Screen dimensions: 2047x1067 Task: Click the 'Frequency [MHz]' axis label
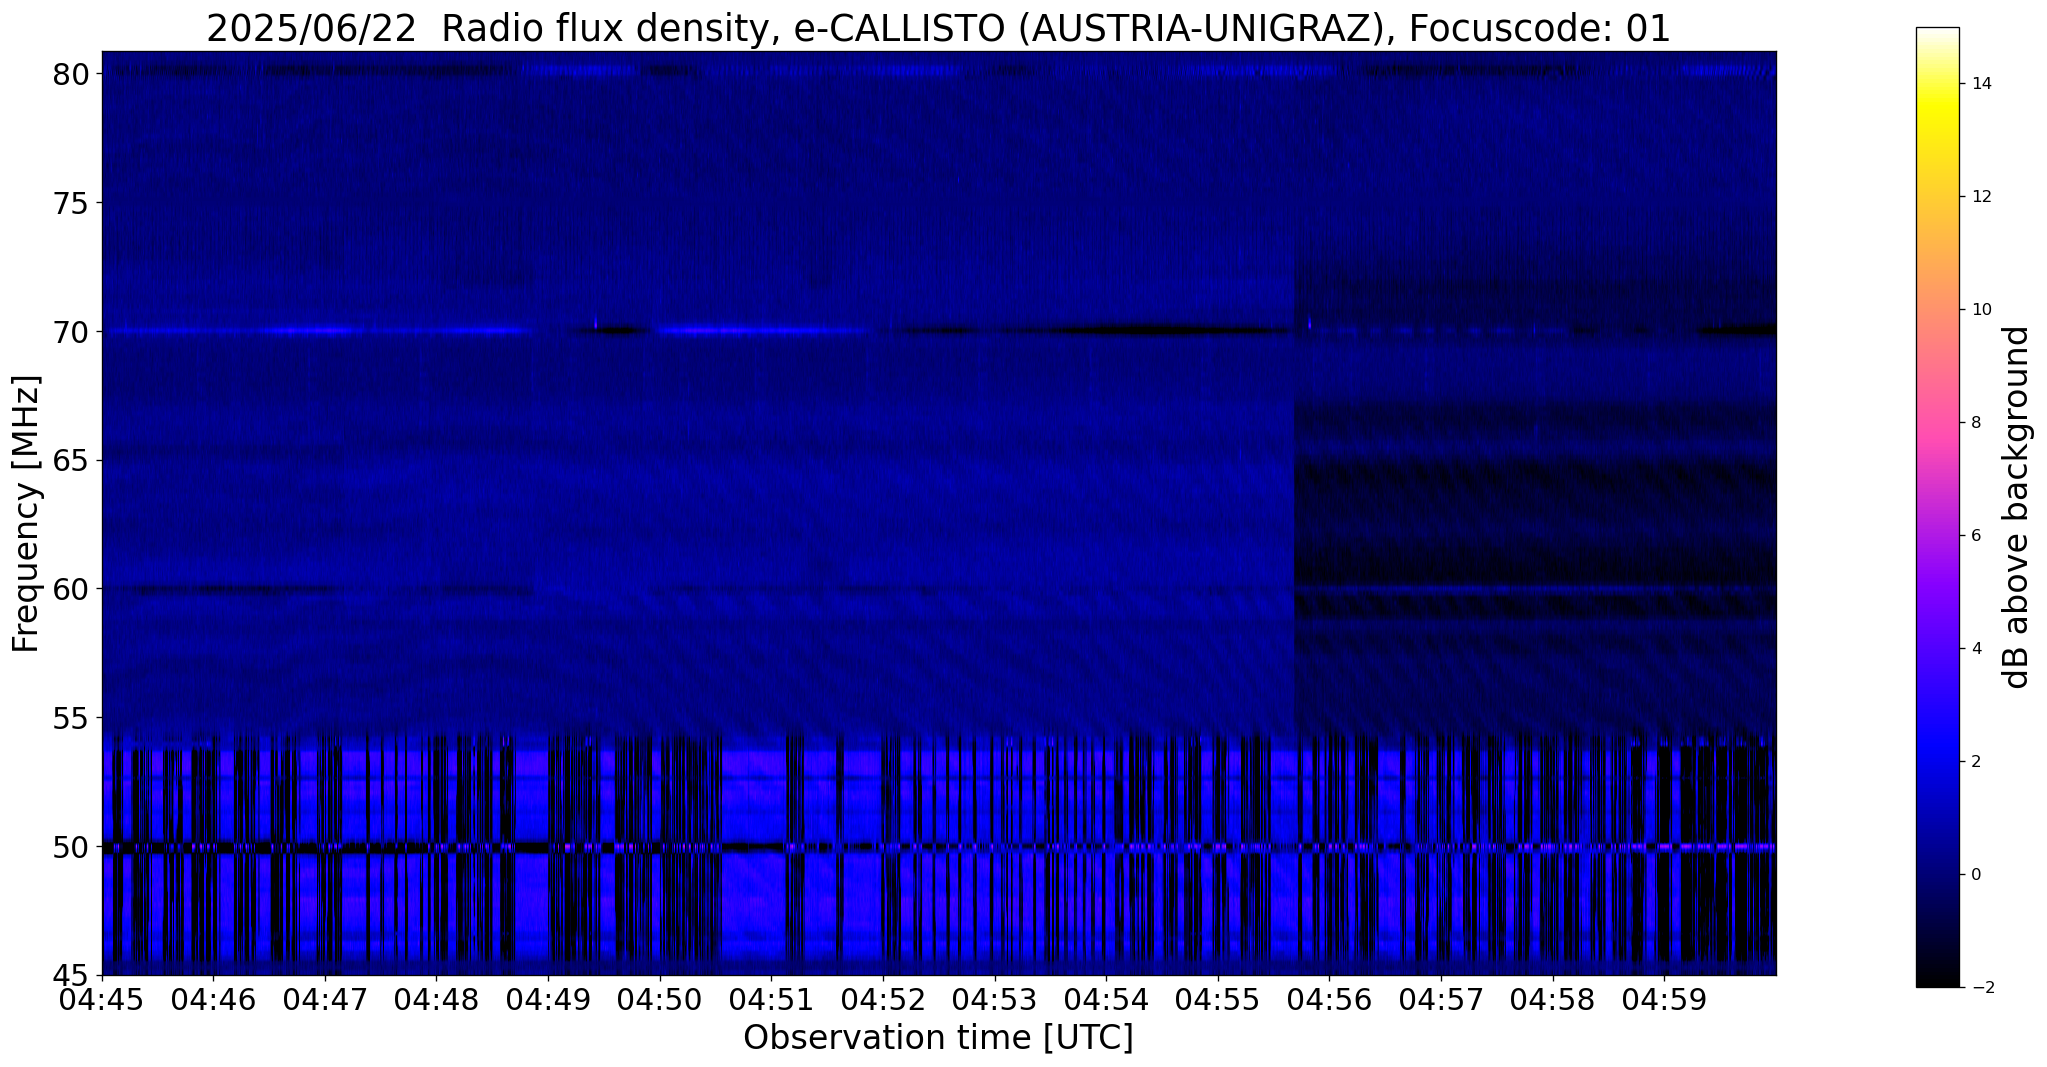[26, 514]
